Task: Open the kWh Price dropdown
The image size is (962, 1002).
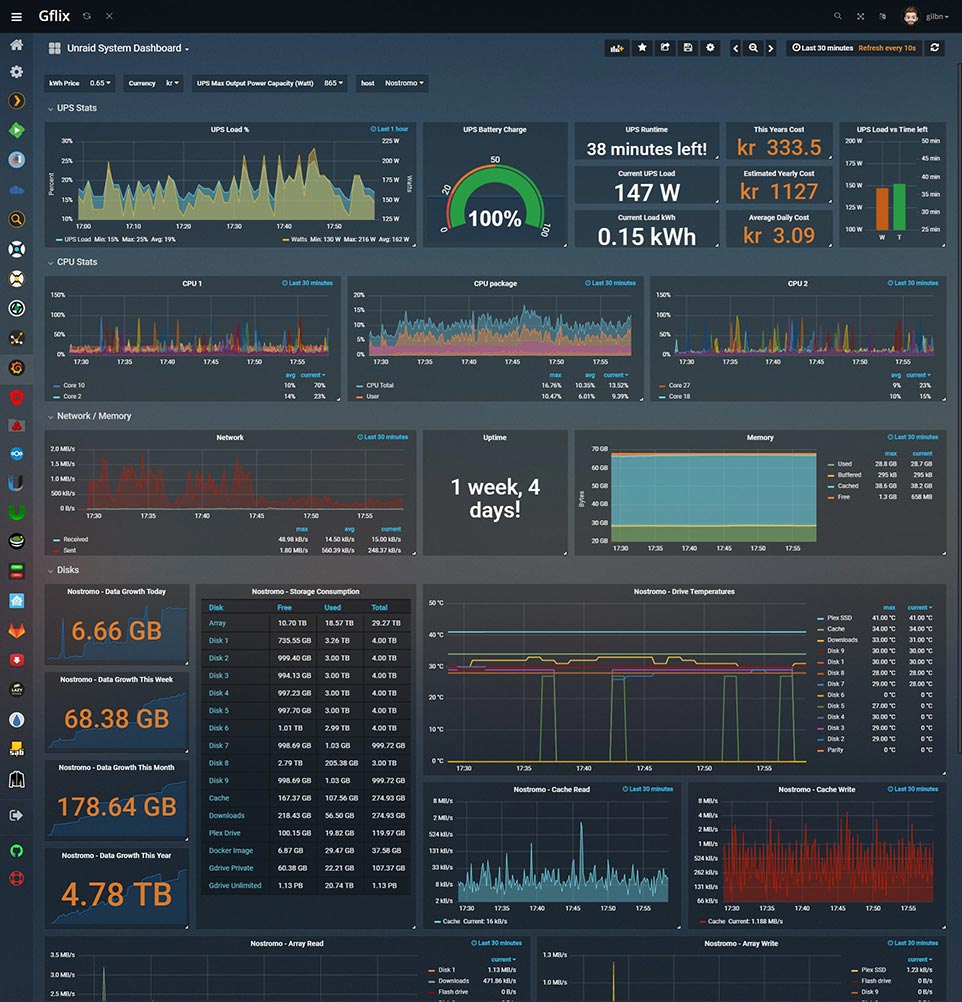Action: pyautogui.click(x=79, y=83)
